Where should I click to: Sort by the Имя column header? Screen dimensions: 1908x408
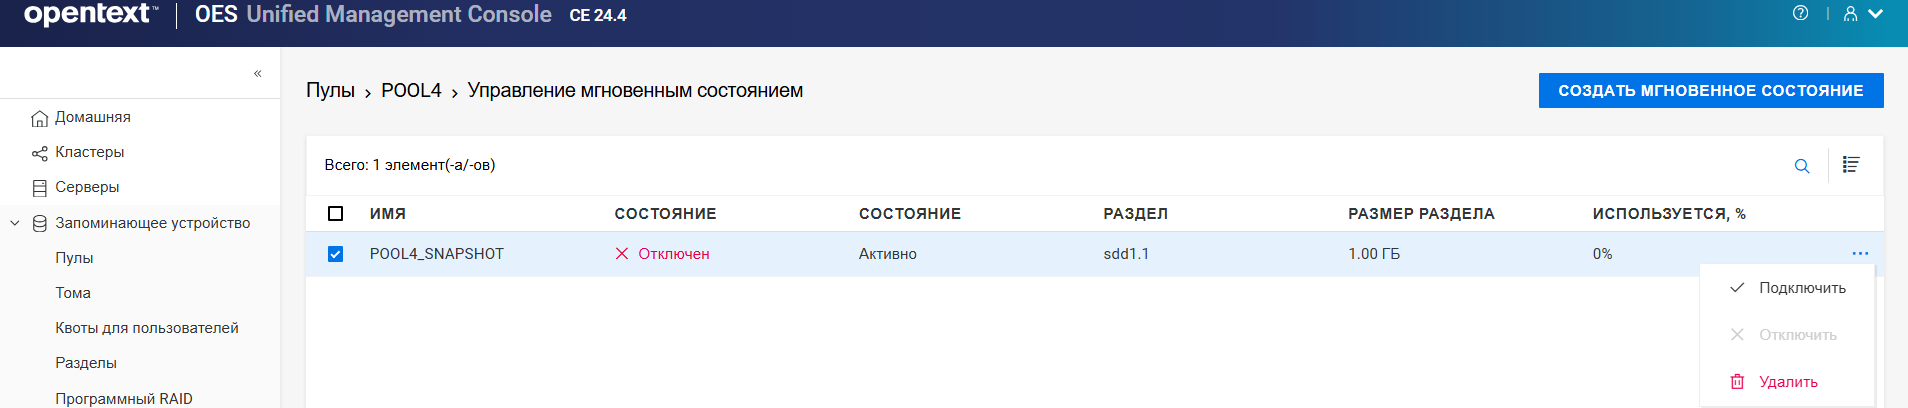click(388, 214)
